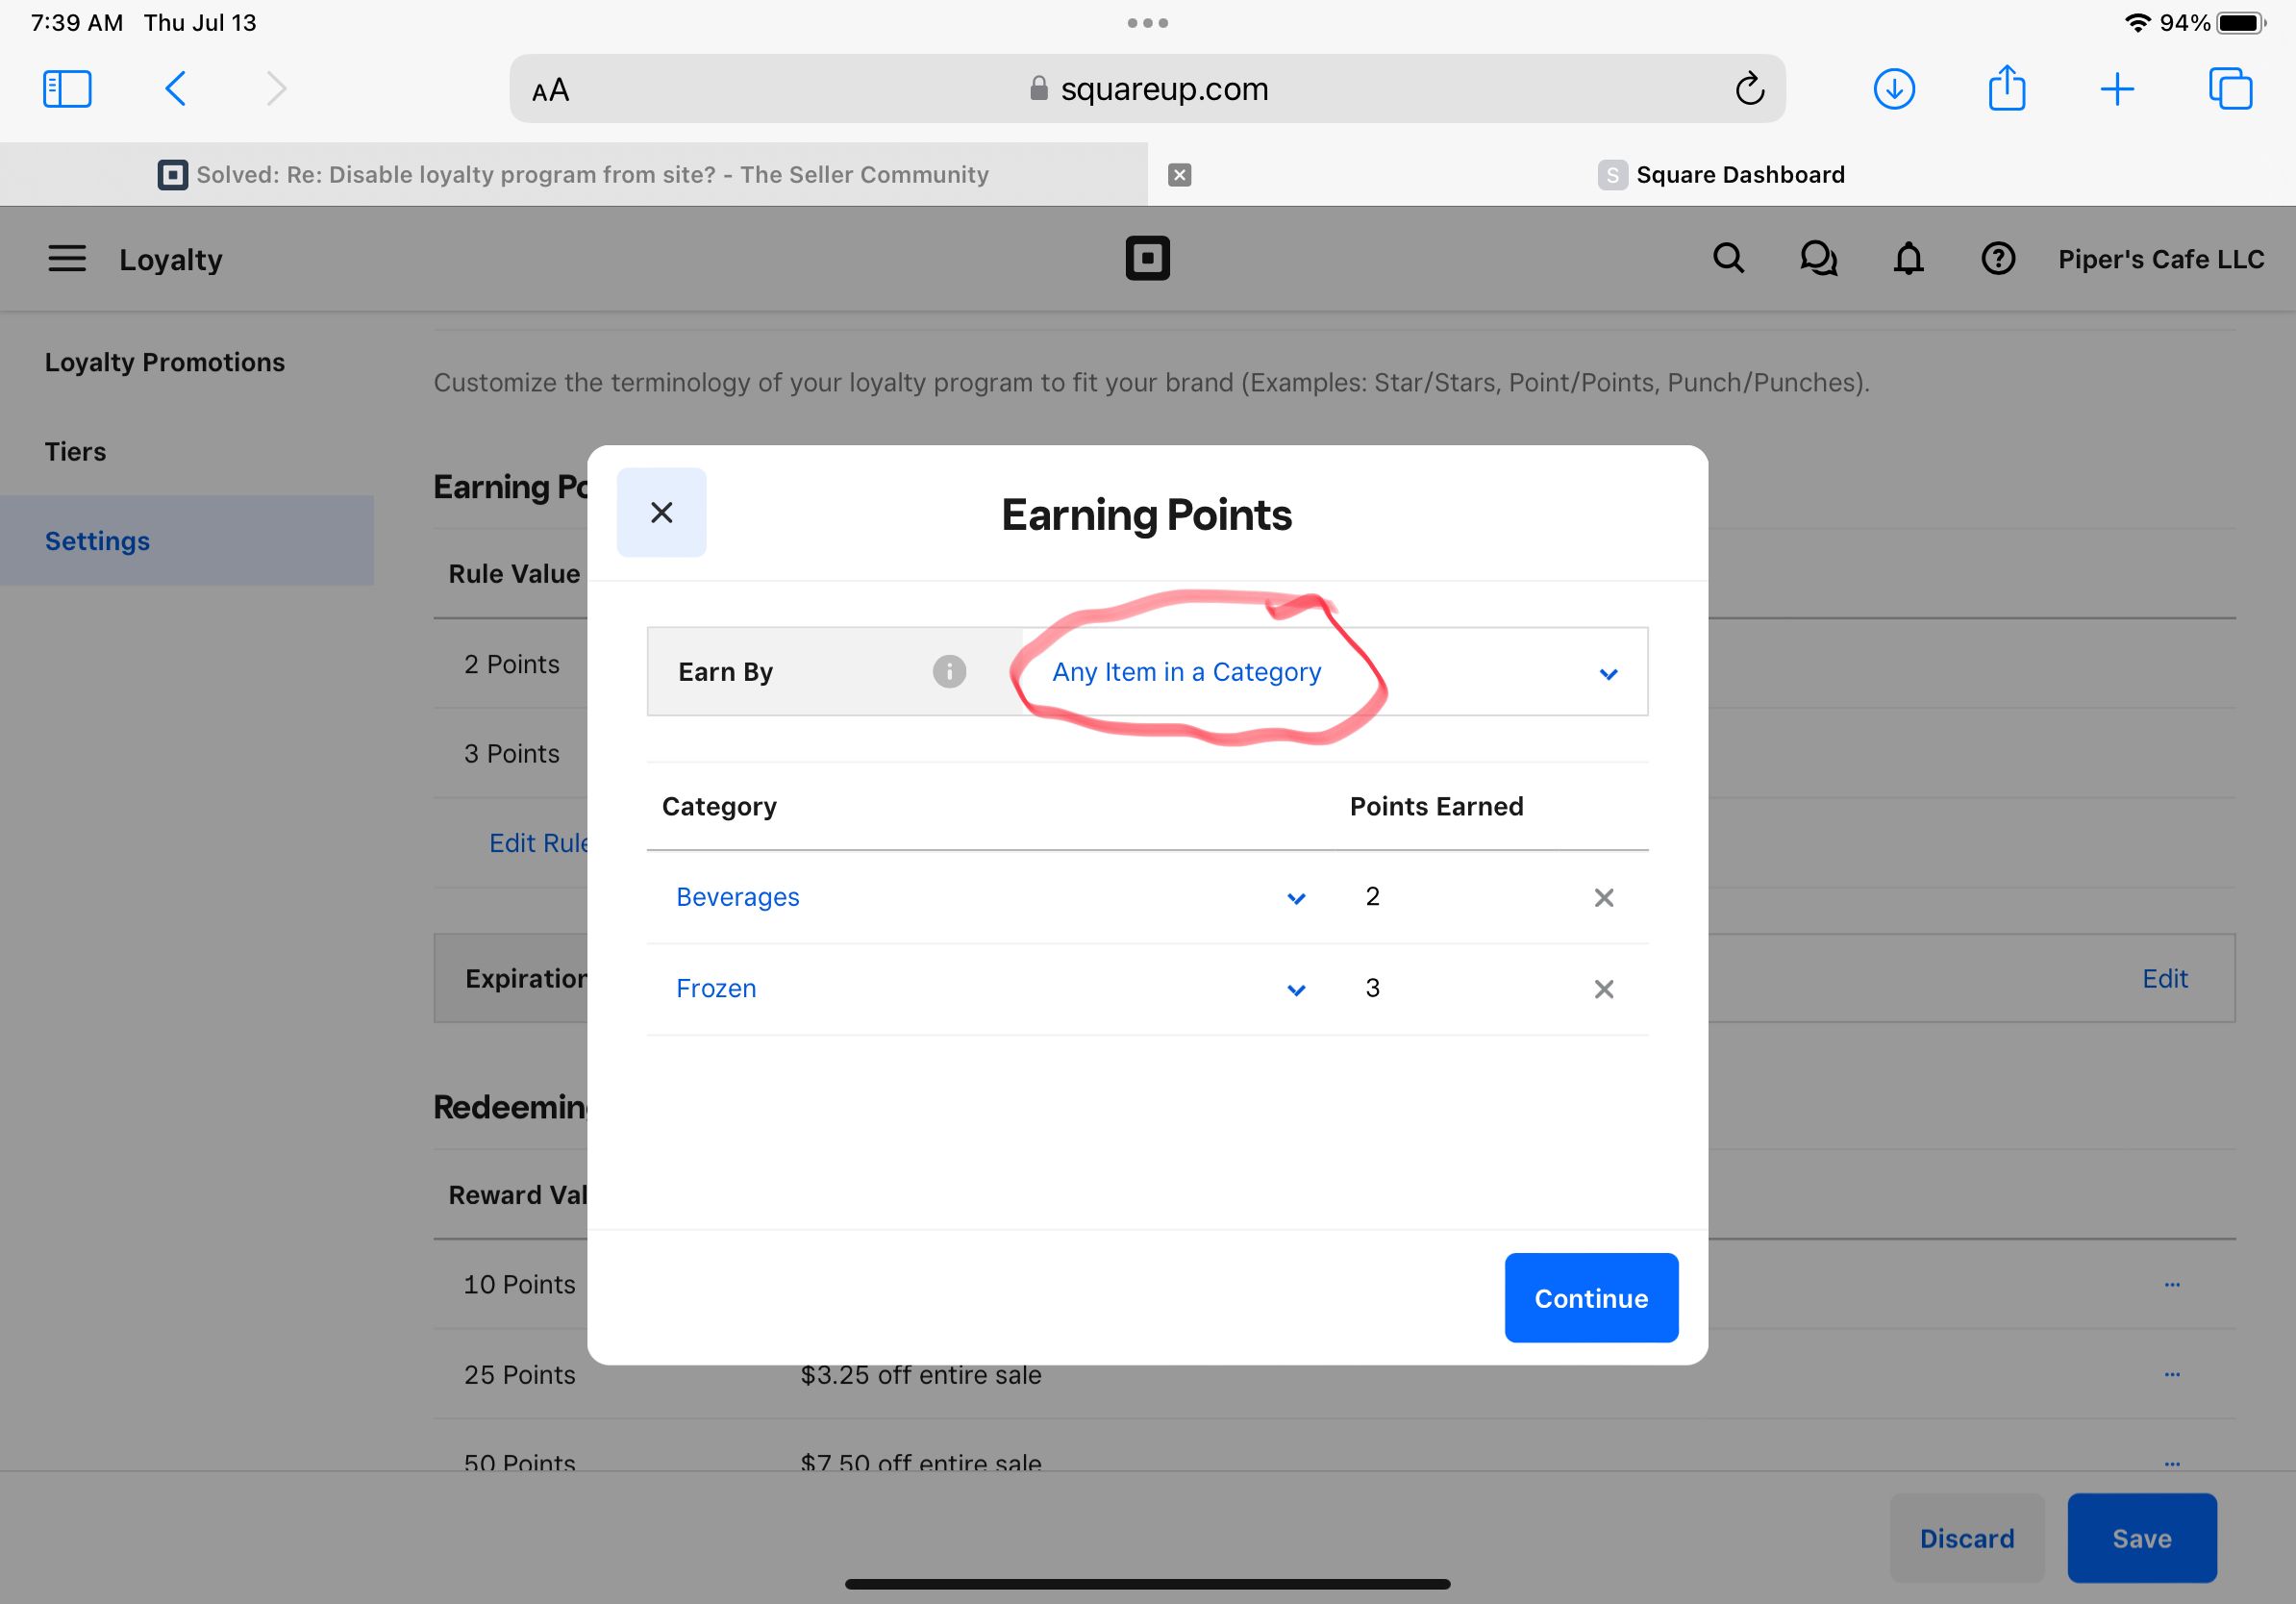Click the Square logo icon
The height and width of the screenshot is (1604, 2296).
click(1147, 259)
